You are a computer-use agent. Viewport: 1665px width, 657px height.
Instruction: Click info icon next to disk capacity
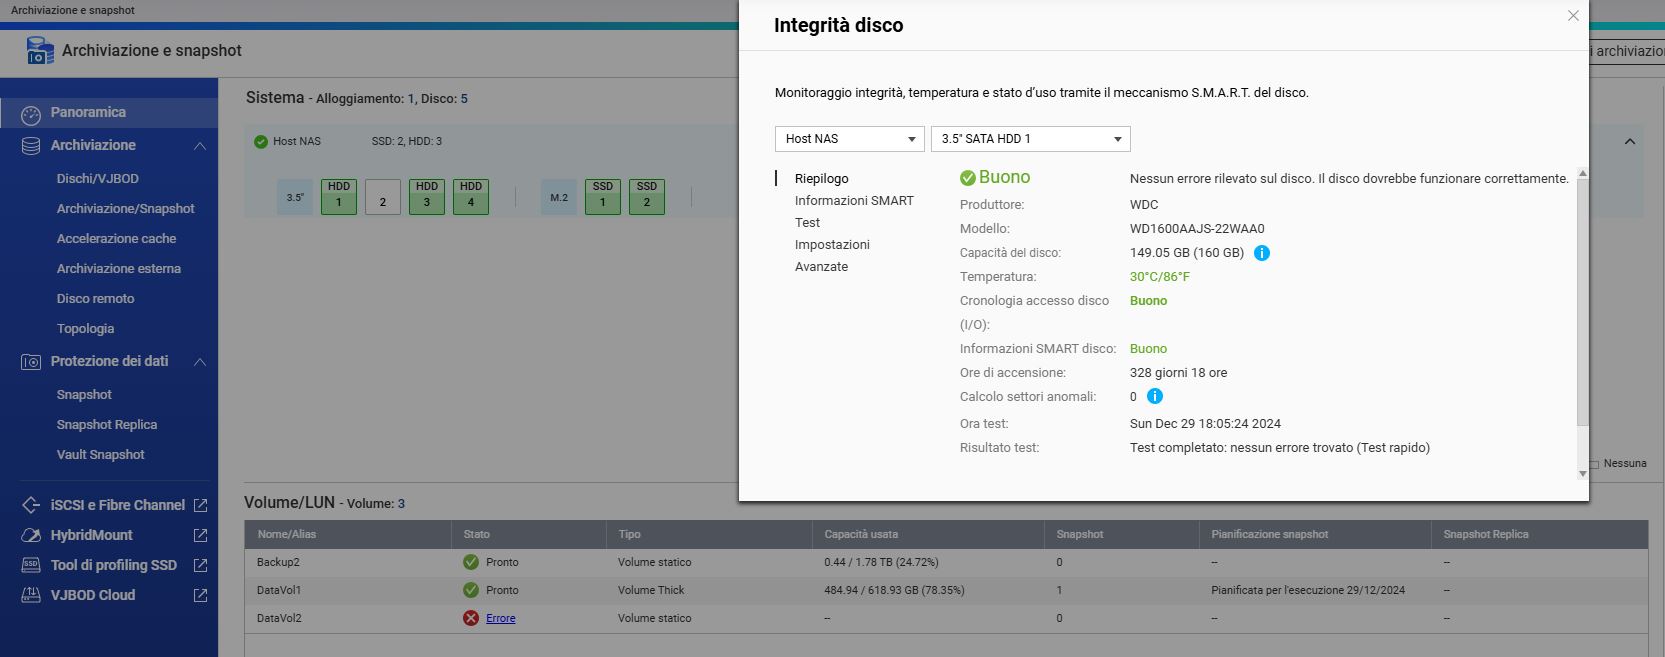(1262, 253)
